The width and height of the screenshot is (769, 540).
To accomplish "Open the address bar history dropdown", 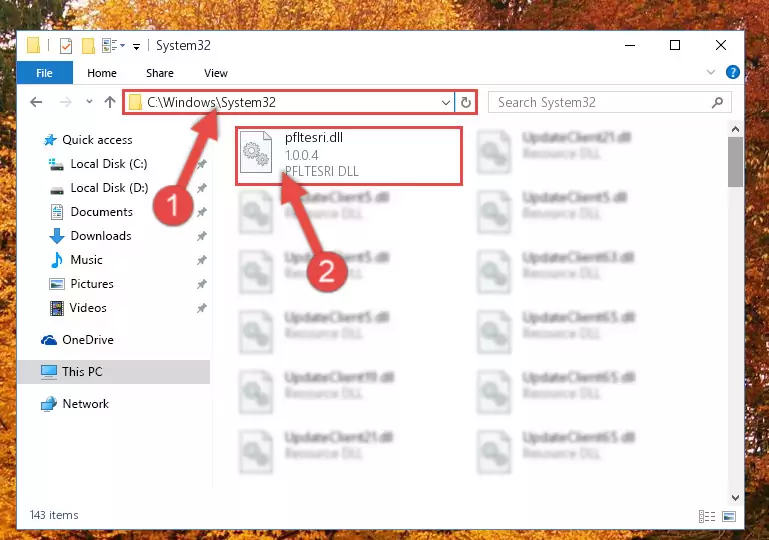I will 445,103.
